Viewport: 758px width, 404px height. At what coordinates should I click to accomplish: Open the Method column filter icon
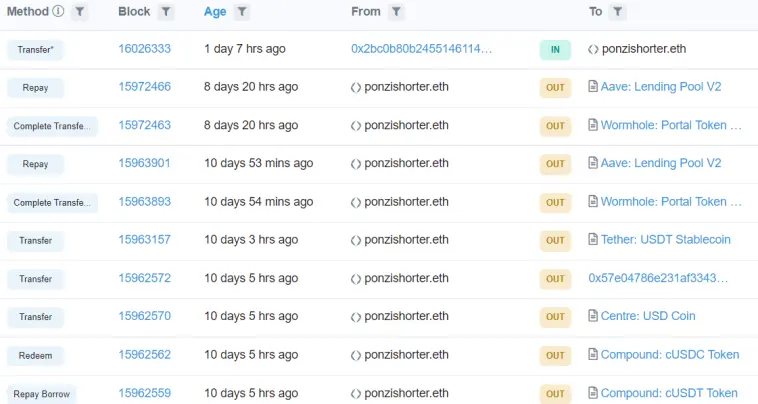pos(80,12)
